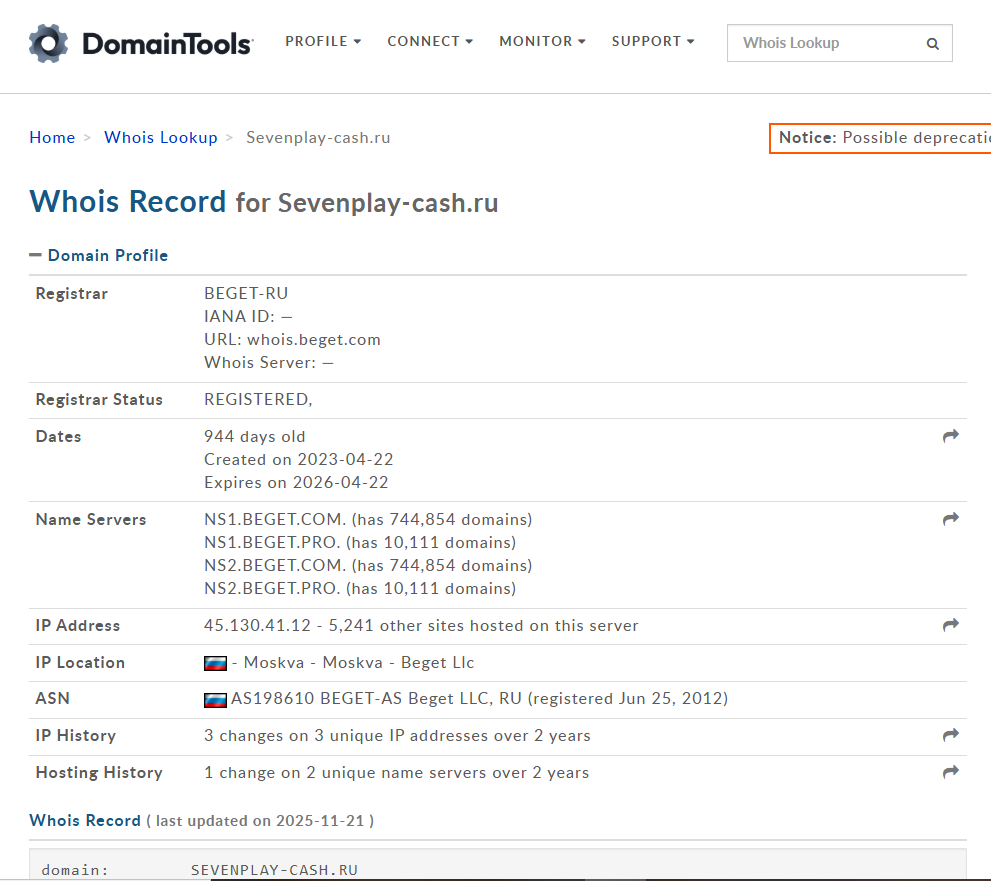Click Expires on 2026-04-22 text
Image resolution: width=991 pixels, height=881 pixels.
(x=296, y=482)
